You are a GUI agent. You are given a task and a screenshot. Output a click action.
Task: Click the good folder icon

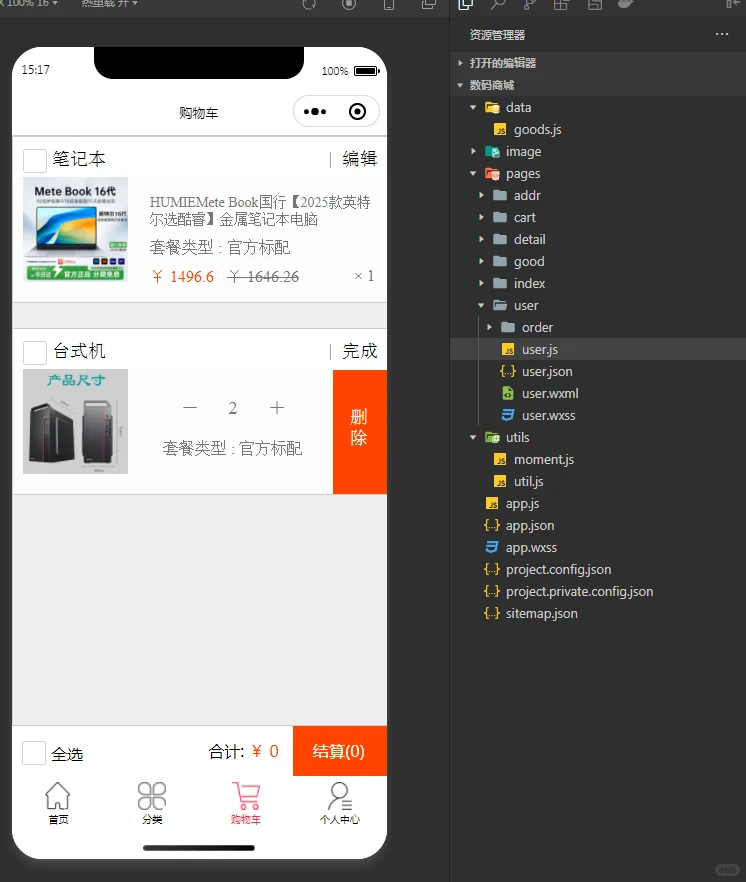(500, 261)
